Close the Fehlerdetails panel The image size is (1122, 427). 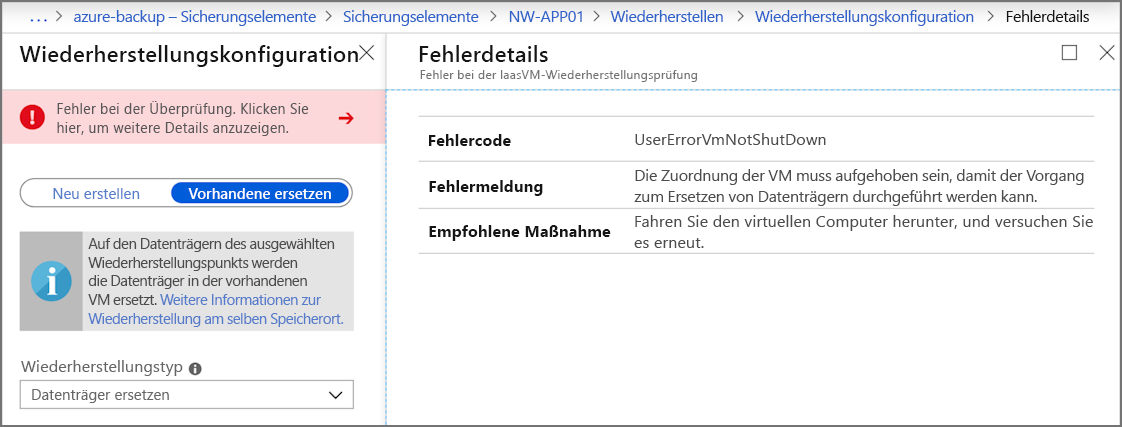(x=1106, y=52)
